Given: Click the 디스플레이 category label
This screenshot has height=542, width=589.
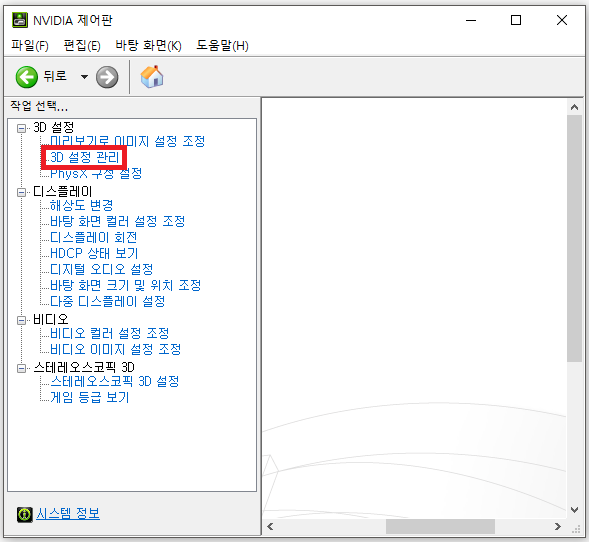Looking at the screenshot, I should (62, 192).
